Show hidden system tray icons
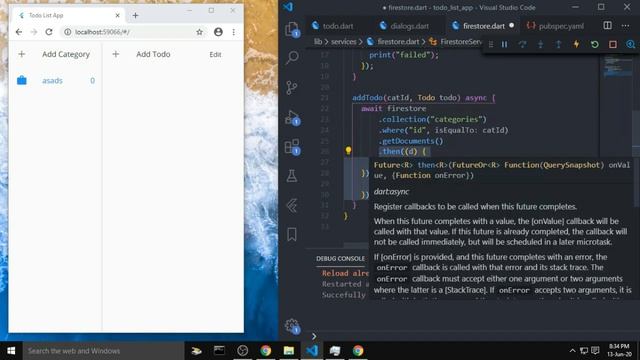 click(572, 351)
